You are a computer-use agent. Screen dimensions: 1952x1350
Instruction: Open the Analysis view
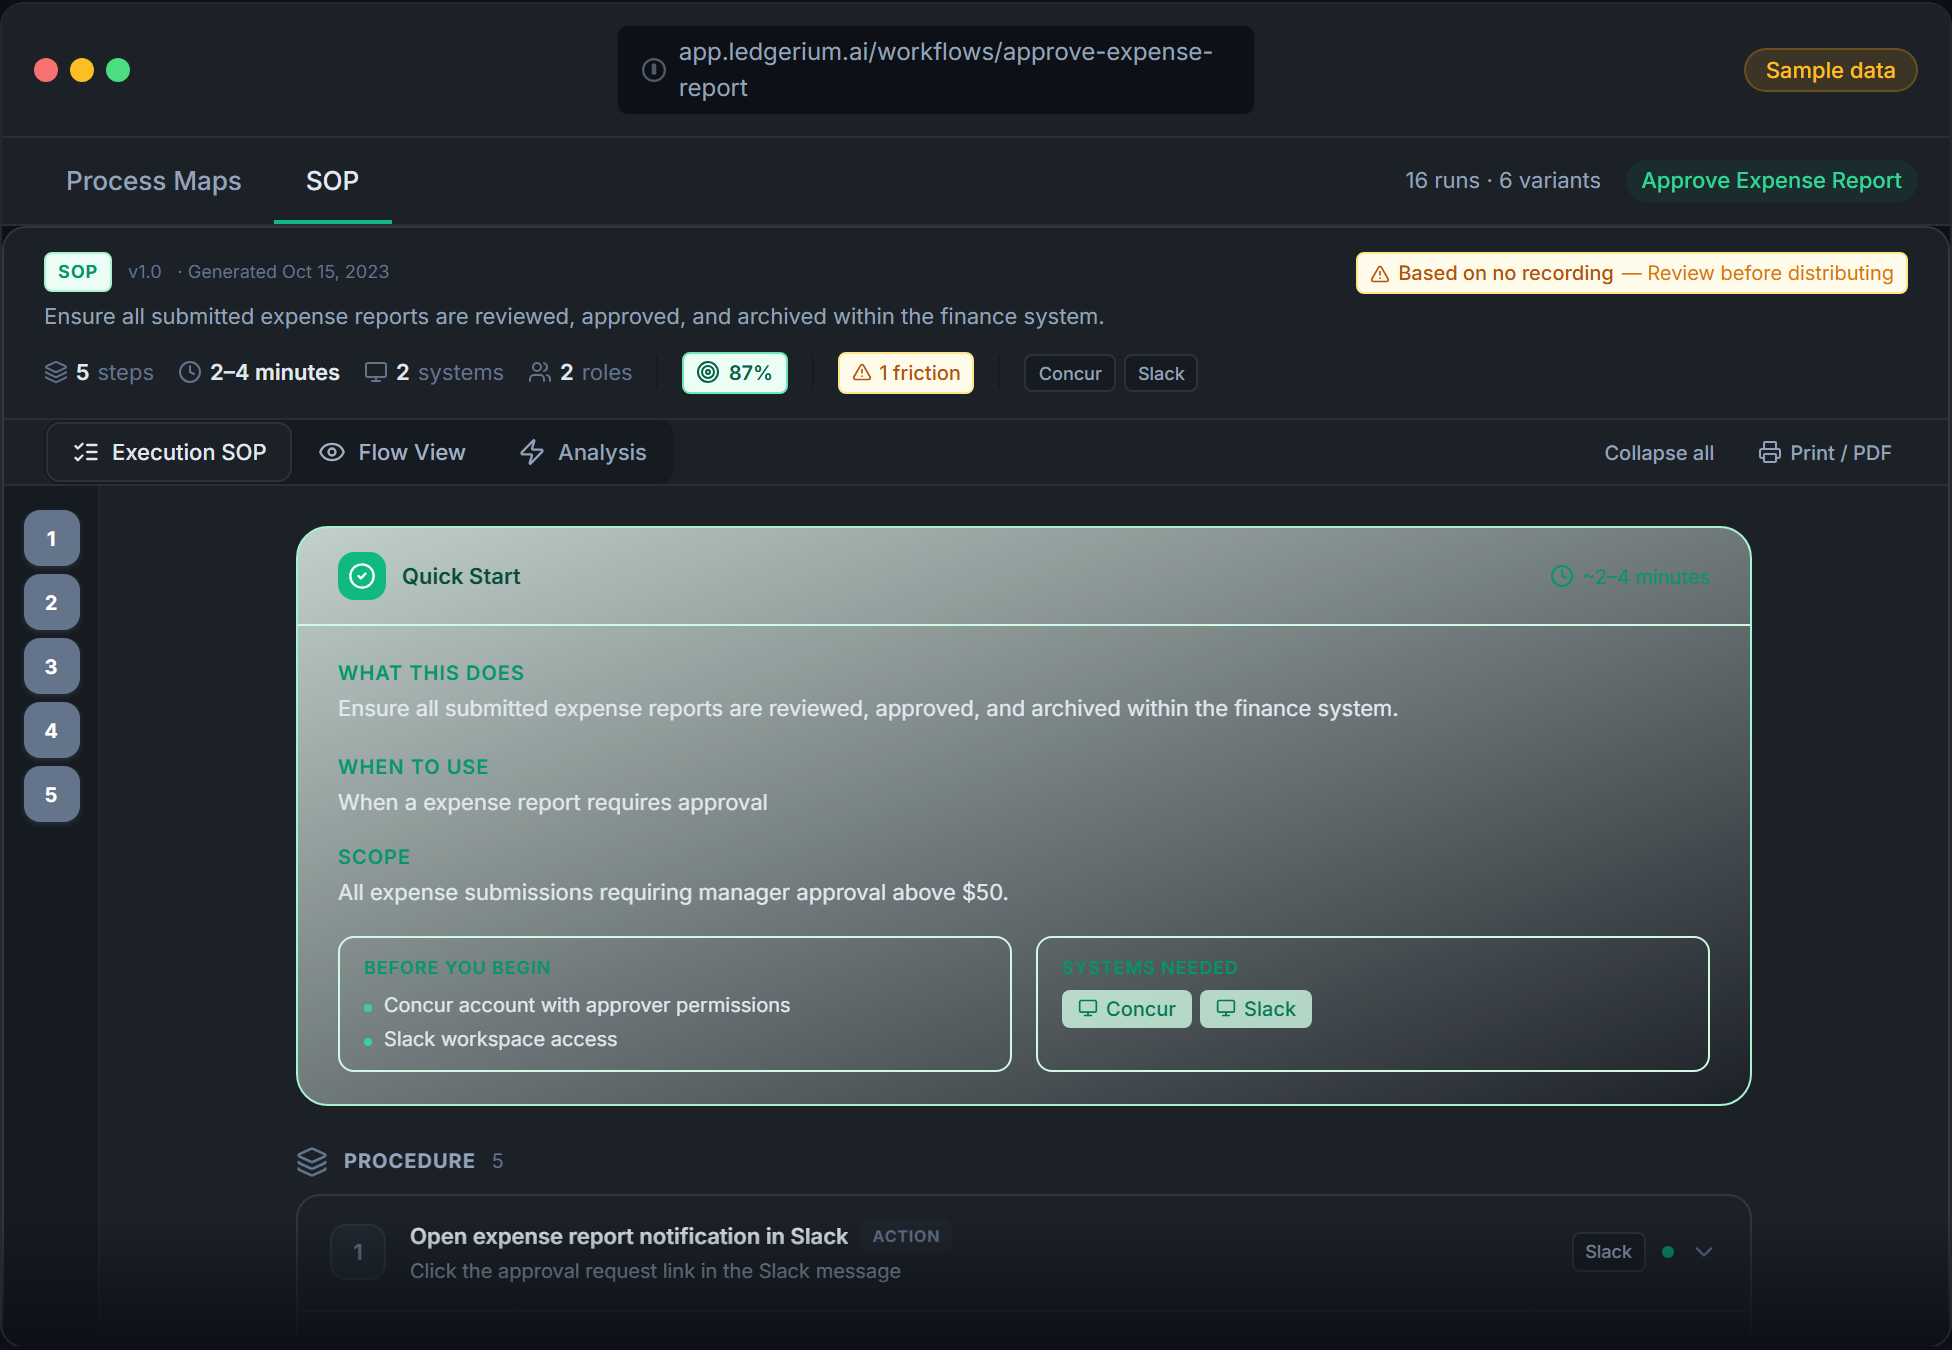[x=583, y=452]
